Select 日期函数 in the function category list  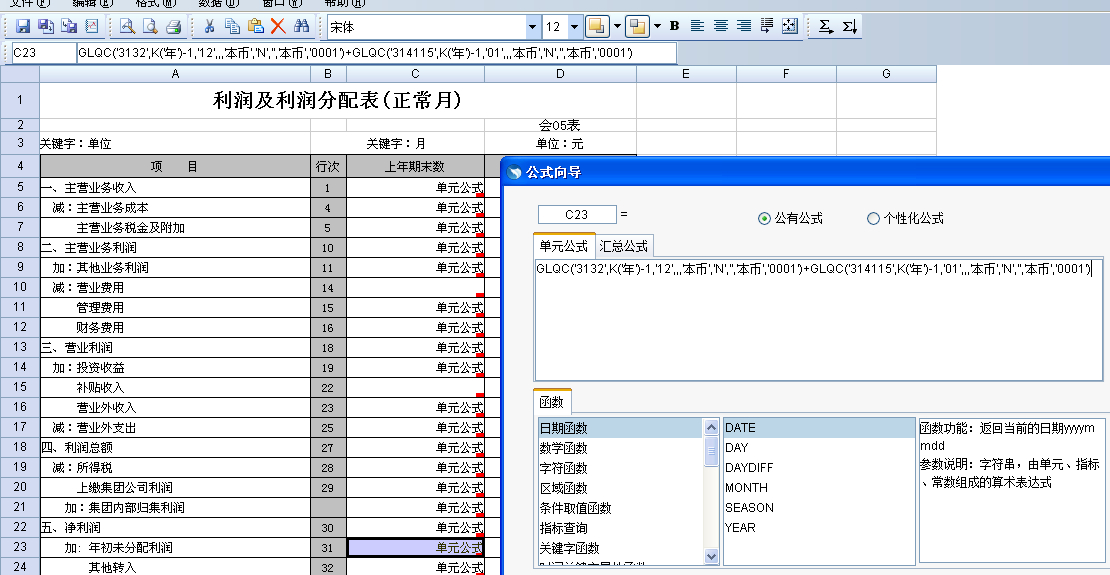pyautogui.click(x=619, y=428)
